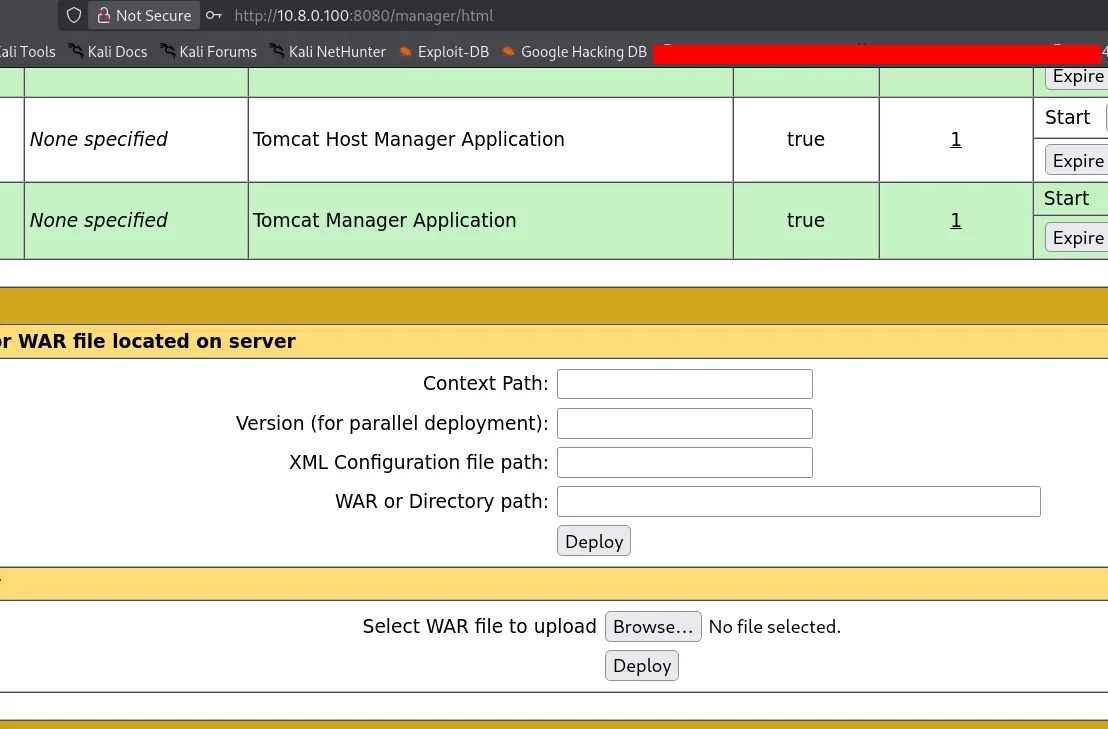
Task: Open the Not Secure lock indicator
Action: (x=144, y=16)
